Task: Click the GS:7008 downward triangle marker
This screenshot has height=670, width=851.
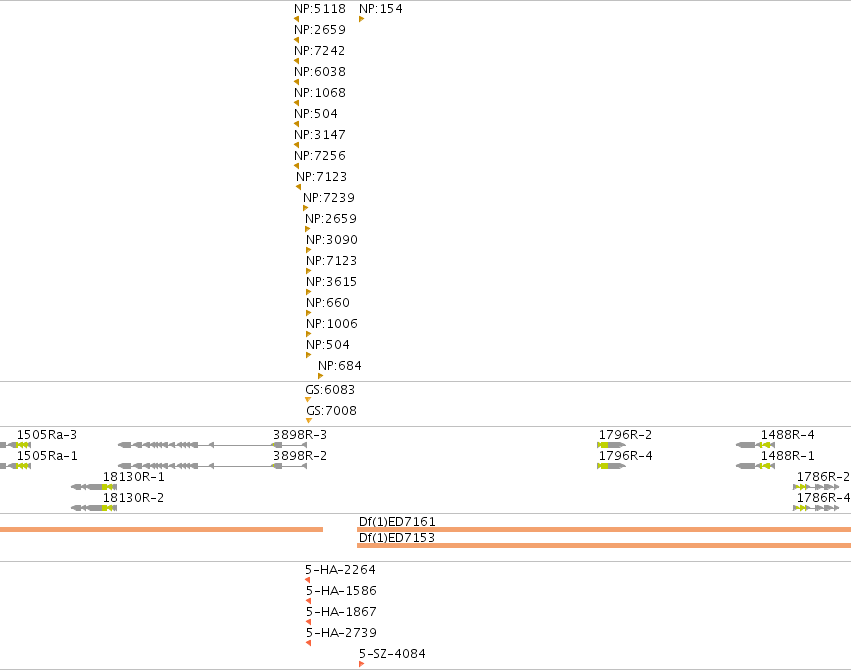Action: 309,420
